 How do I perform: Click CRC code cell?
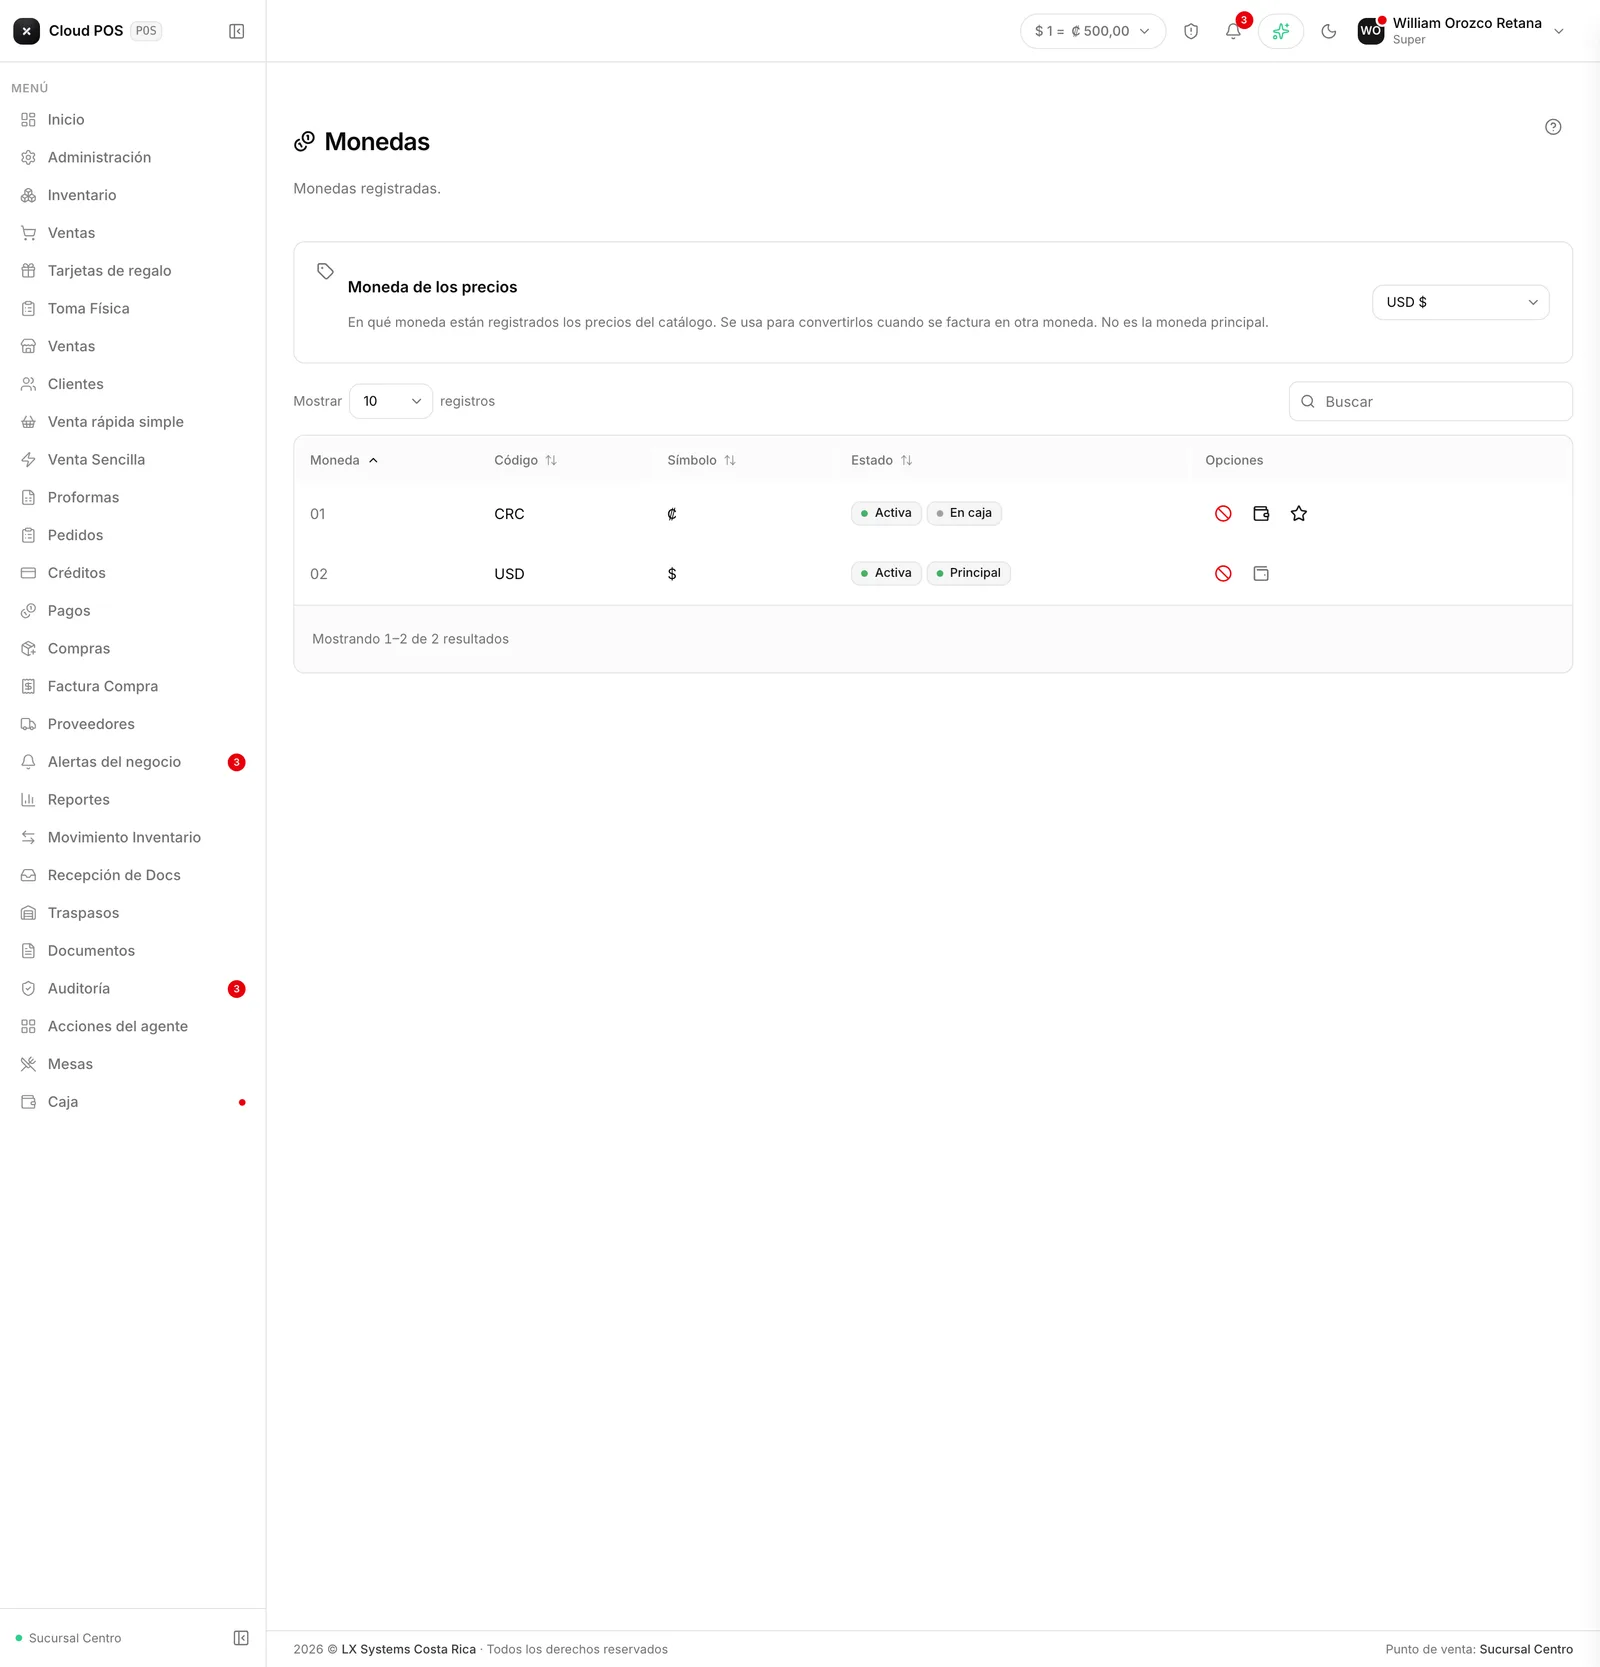(x=509, y=514)
